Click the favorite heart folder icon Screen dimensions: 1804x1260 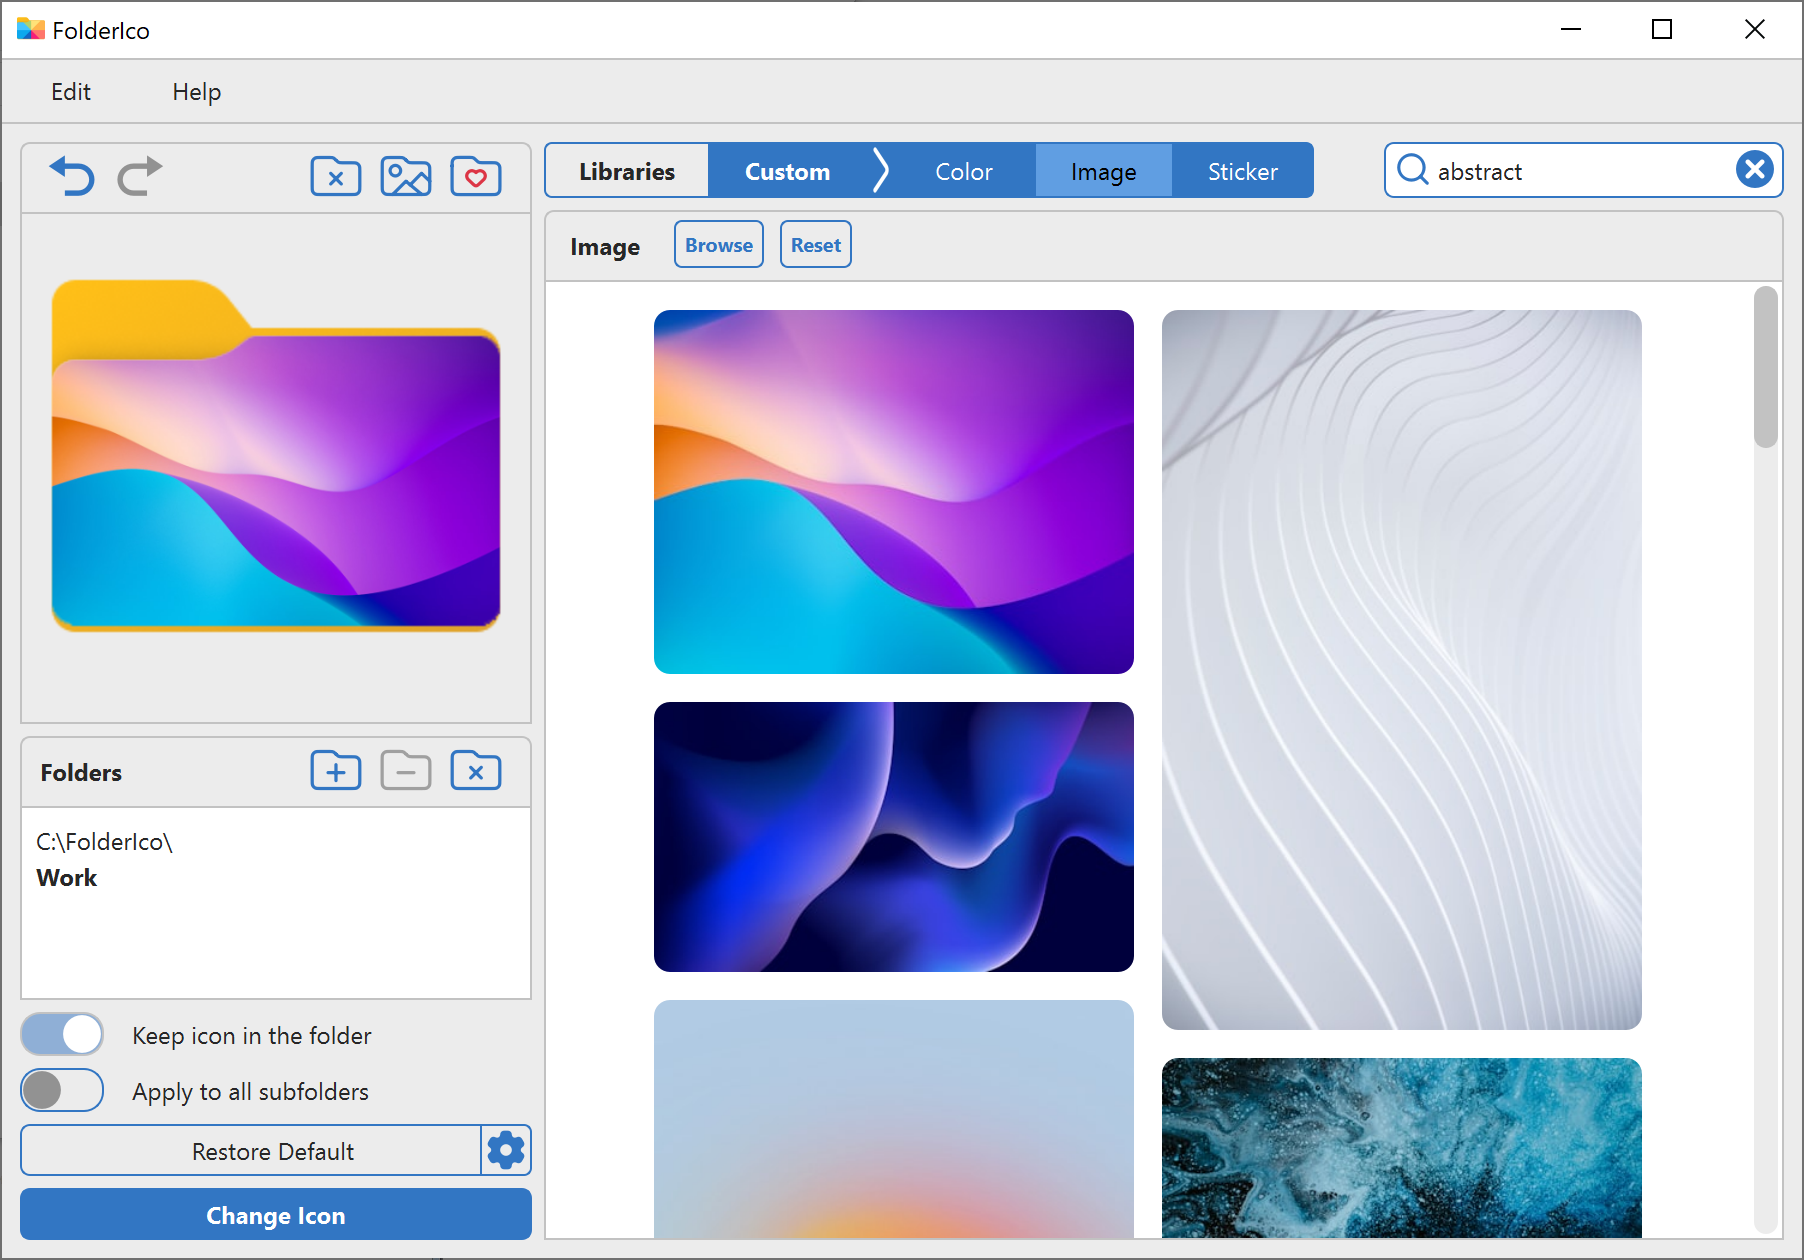pyautogui.click(x=476, y=176)
